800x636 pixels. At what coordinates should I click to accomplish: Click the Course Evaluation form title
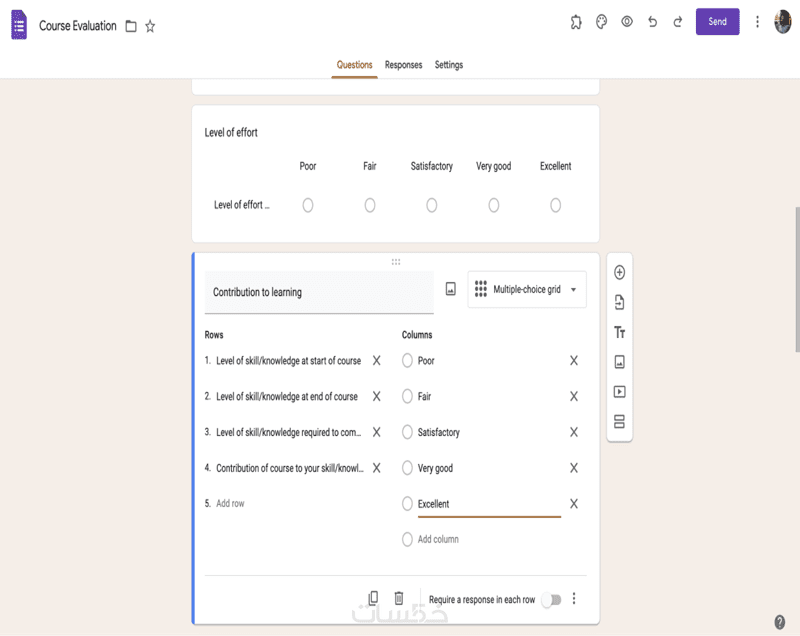78,26
